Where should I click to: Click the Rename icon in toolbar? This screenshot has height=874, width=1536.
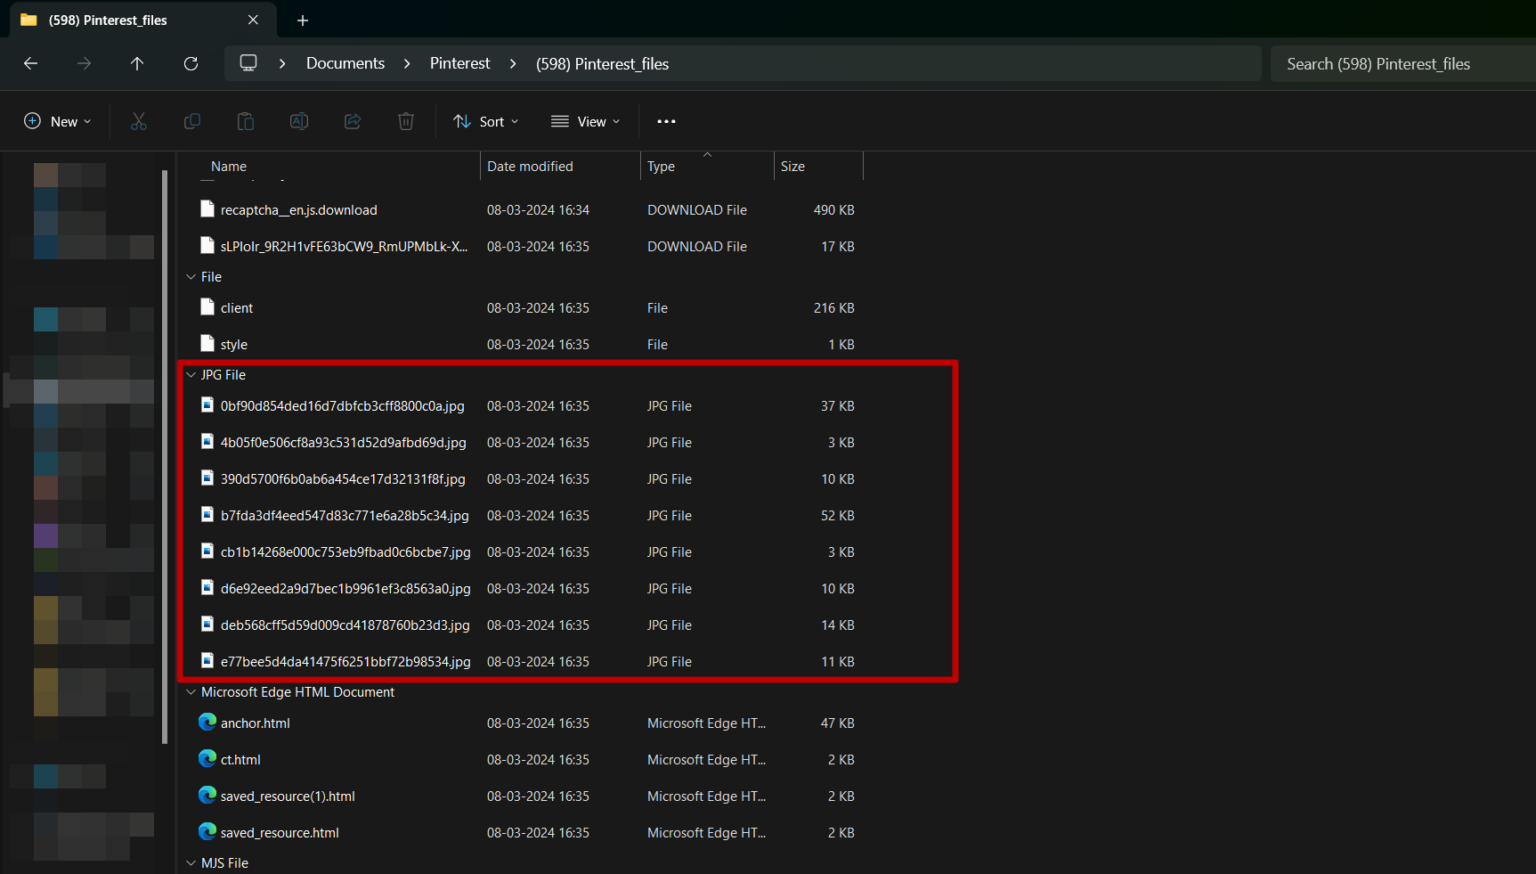pyautogui.click(x=298, y=121)
